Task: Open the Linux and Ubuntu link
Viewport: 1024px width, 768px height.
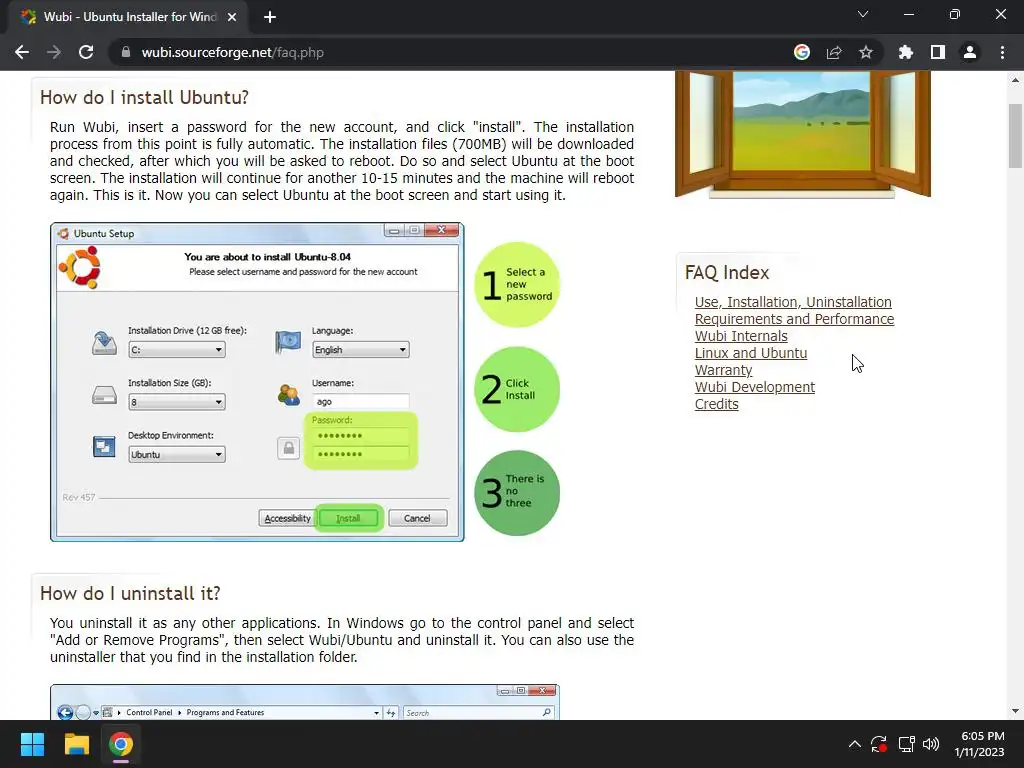Action: coord(751,353)
